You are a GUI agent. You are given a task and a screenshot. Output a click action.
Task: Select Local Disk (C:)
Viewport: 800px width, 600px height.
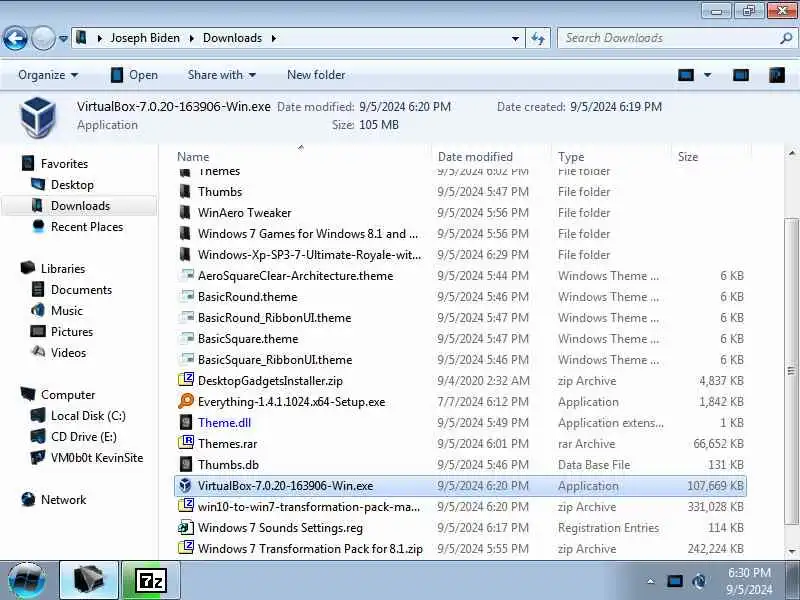tap(88, 416)
